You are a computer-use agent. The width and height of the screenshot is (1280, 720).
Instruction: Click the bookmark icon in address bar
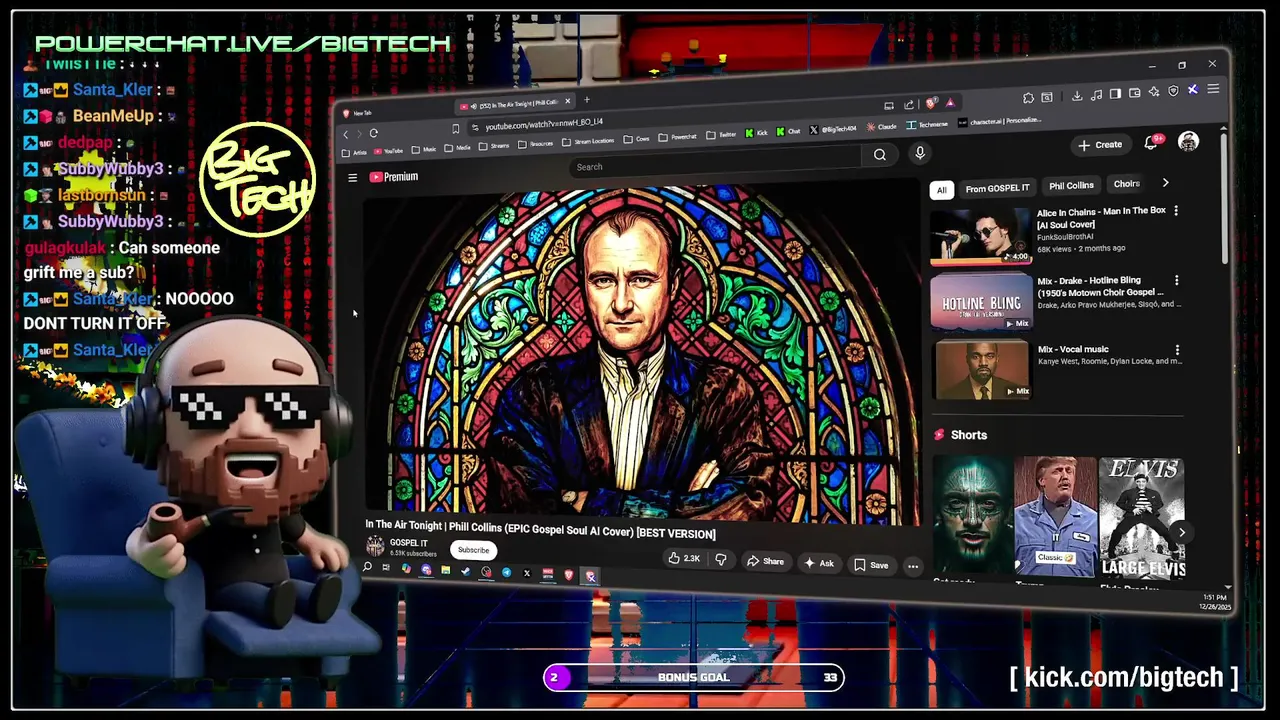click(x=456, y=129)
